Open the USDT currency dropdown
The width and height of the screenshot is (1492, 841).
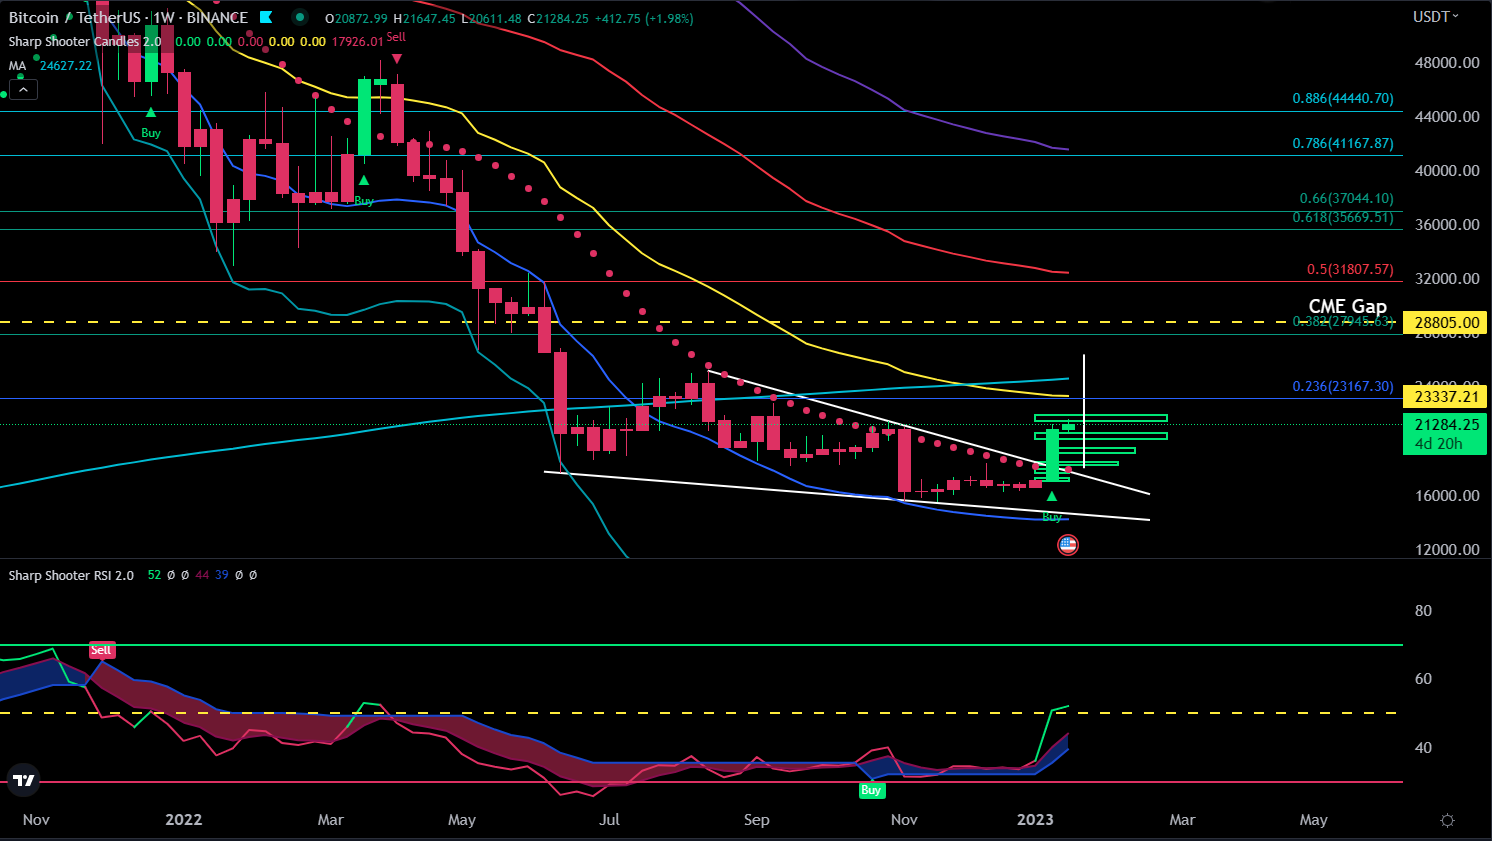(x=1436, y=16)
